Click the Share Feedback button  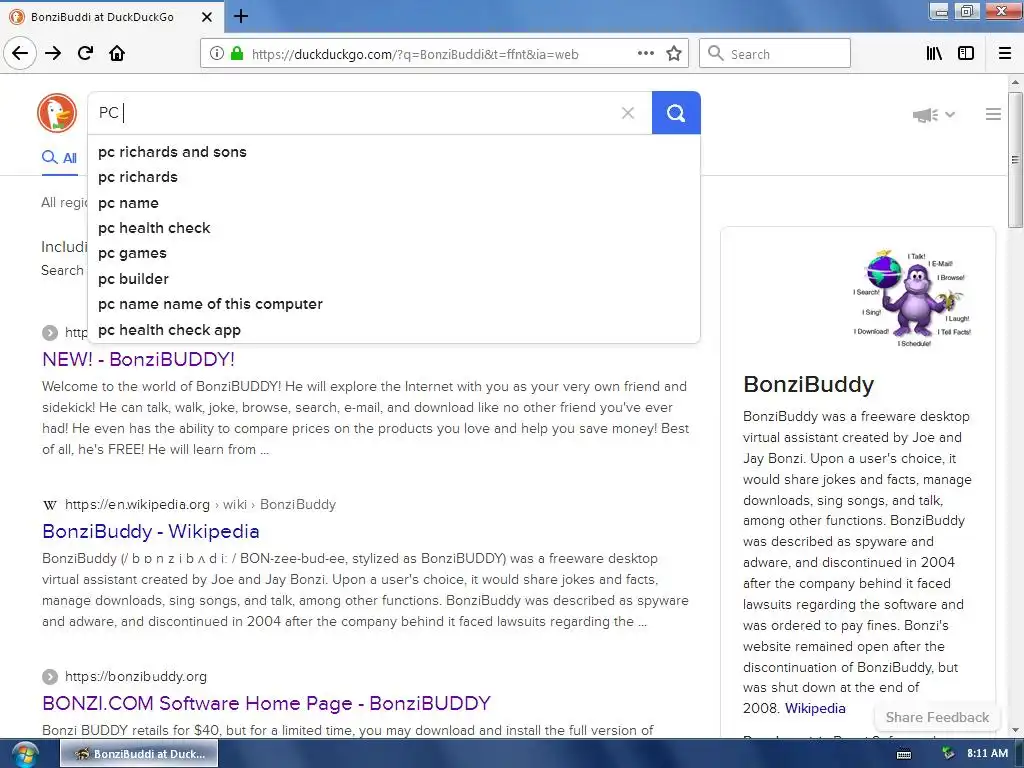tap(937, 717)
